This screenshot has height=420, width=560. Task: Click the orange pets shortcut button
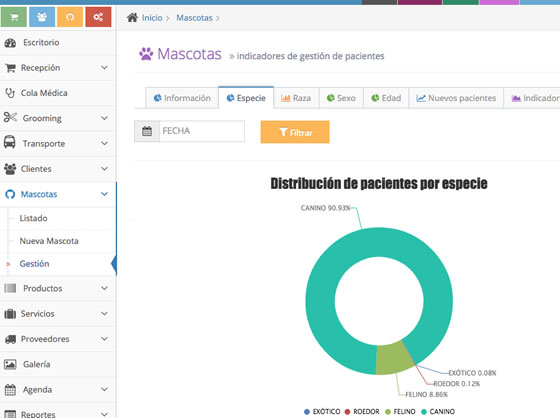tap(70, 17)
